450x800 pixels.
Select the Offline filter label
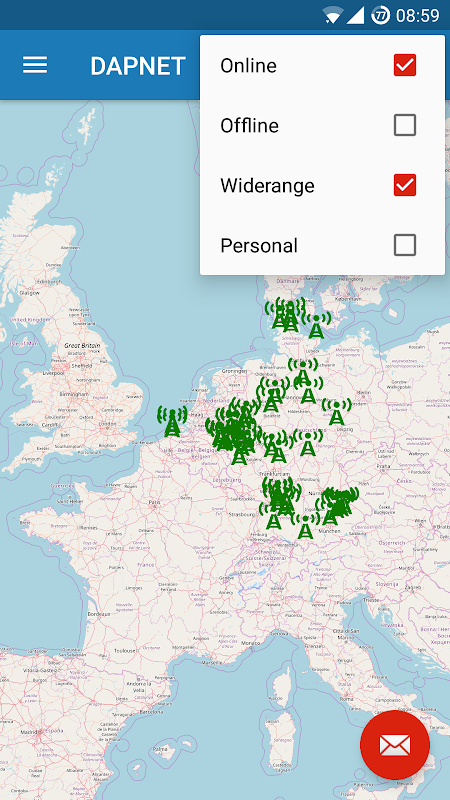(x=249, y=126)
